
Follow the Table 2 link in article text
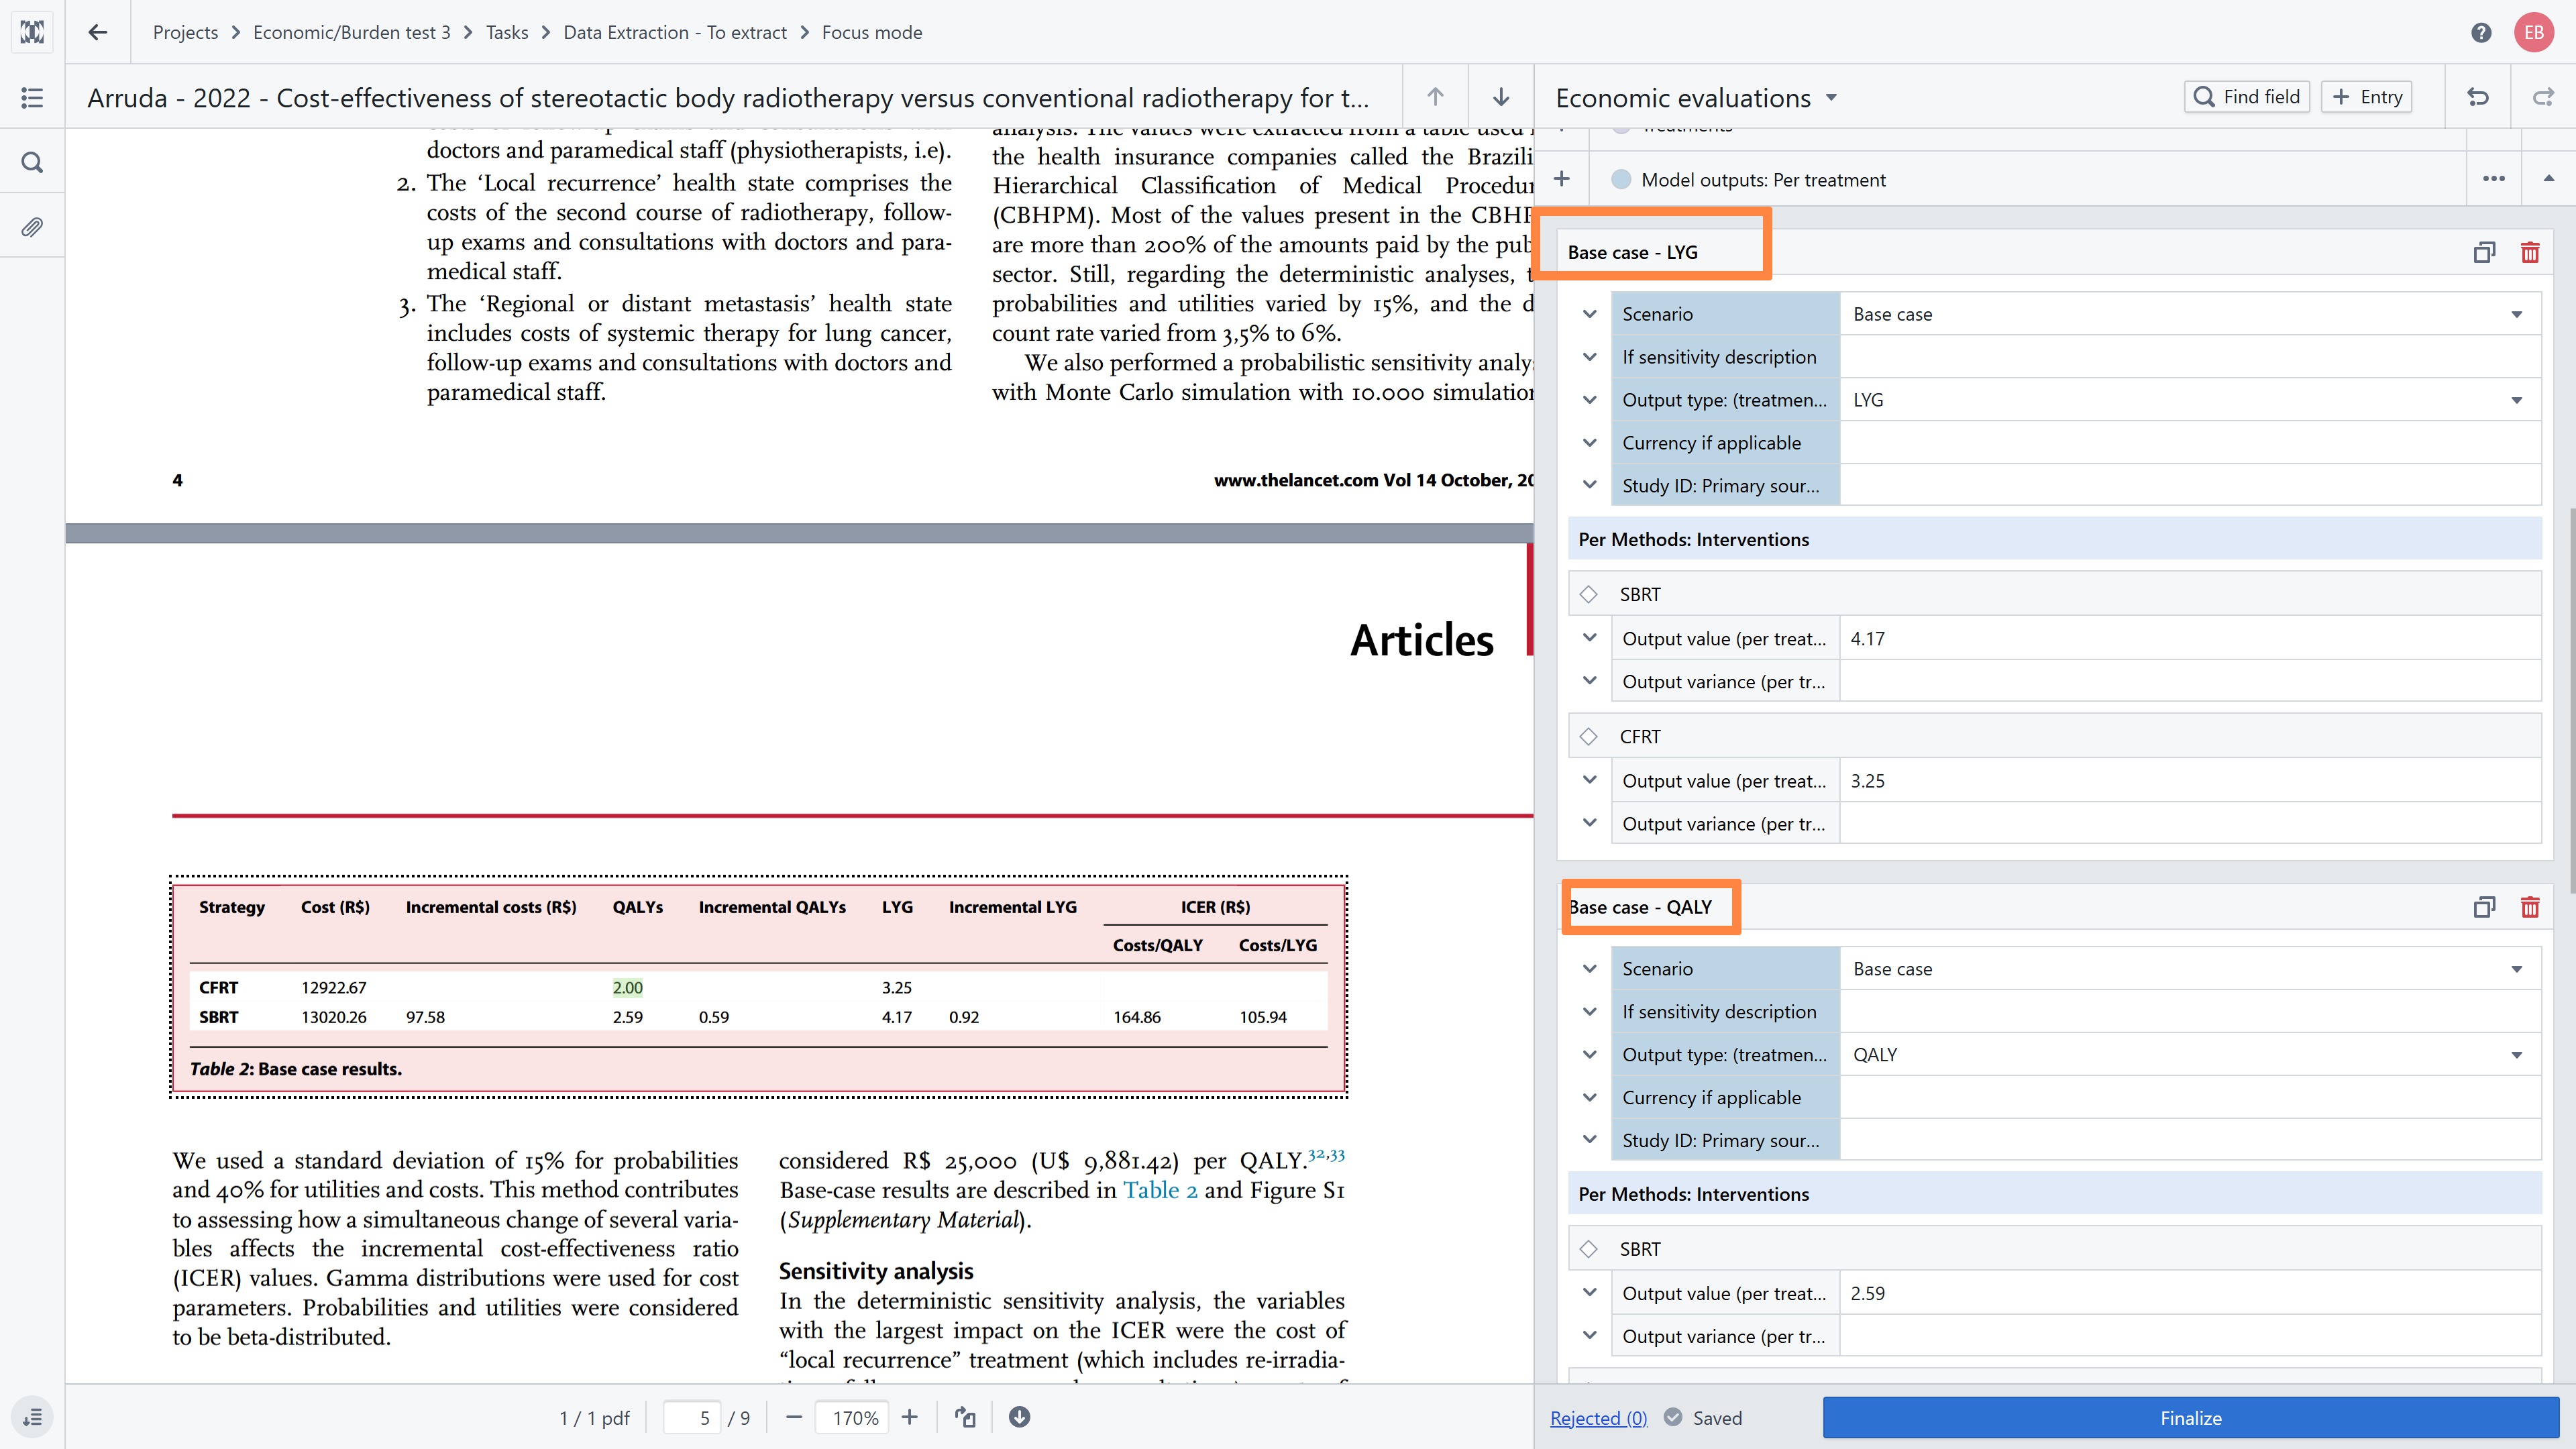click(x=1160, y=1190)
